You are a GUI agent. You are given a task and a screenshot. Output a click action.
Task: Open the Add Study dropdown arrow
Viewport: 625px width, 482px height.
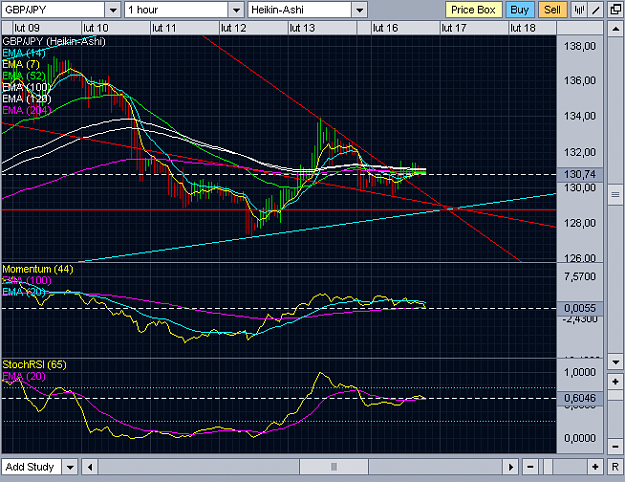tap(70, 466)
